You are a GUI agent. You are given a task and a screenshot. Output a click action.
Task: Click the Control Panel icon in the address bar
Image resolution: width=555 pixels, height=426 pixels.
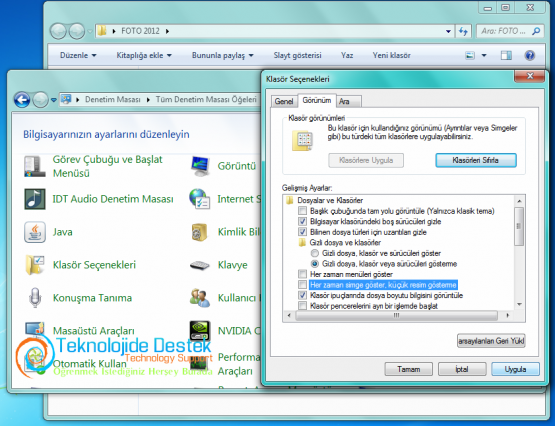click(x=66, y=99)
